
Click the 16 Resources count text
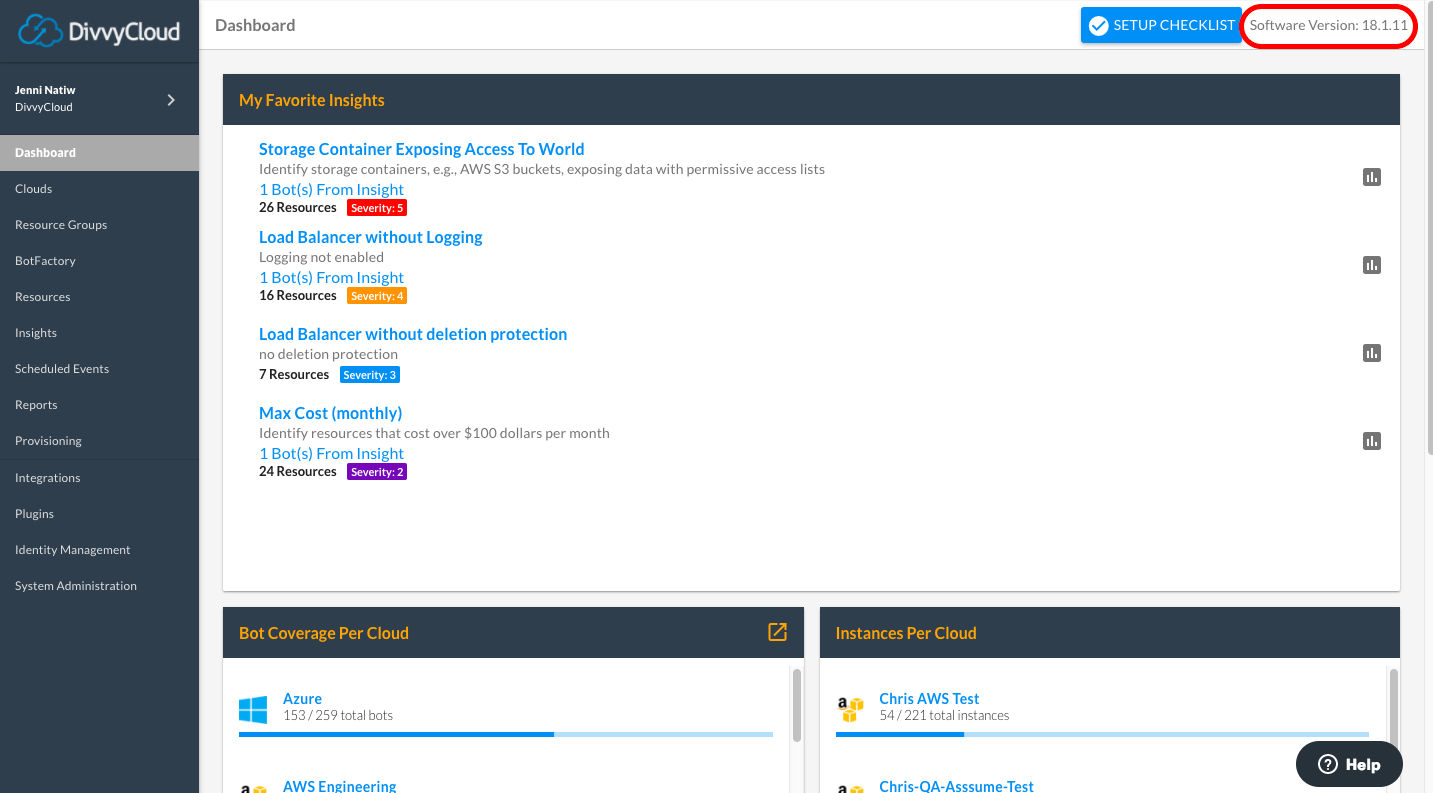[298, 296]
